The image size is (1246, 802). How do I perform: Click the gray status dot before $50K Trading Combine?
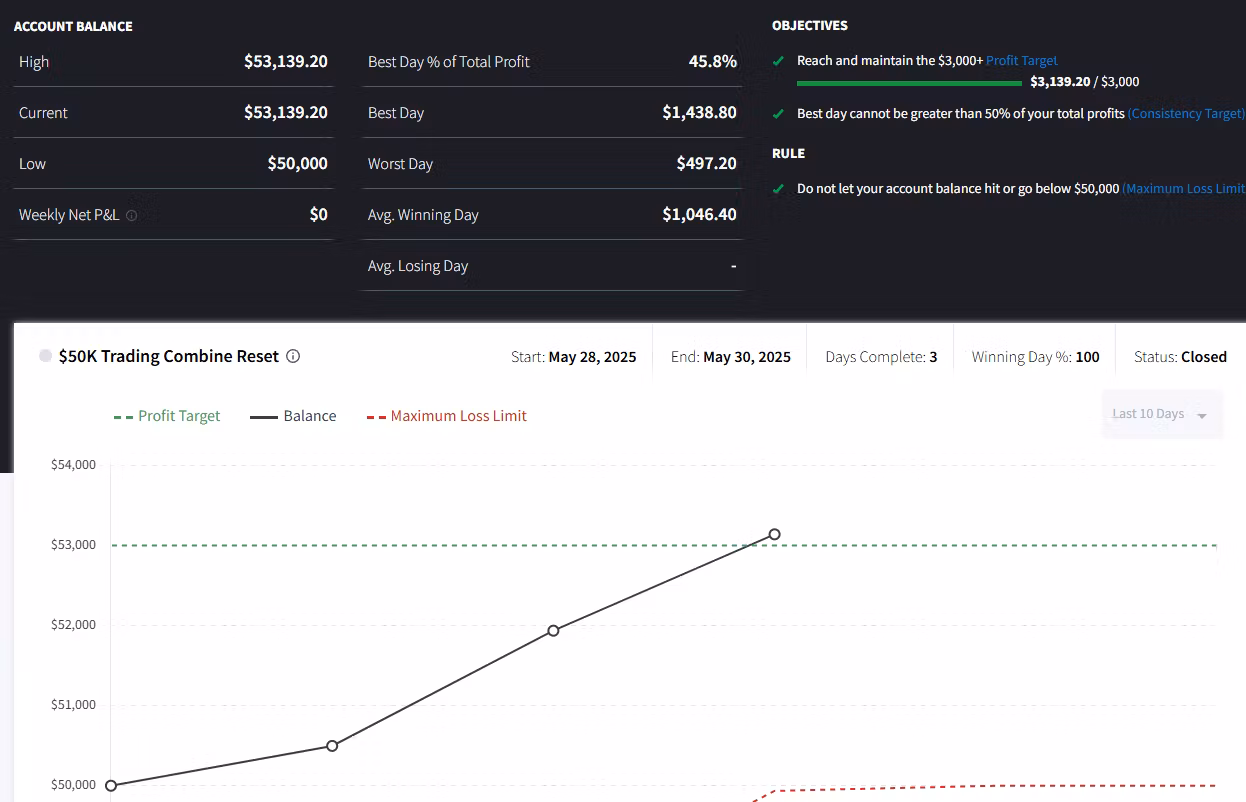coord(45,356)
